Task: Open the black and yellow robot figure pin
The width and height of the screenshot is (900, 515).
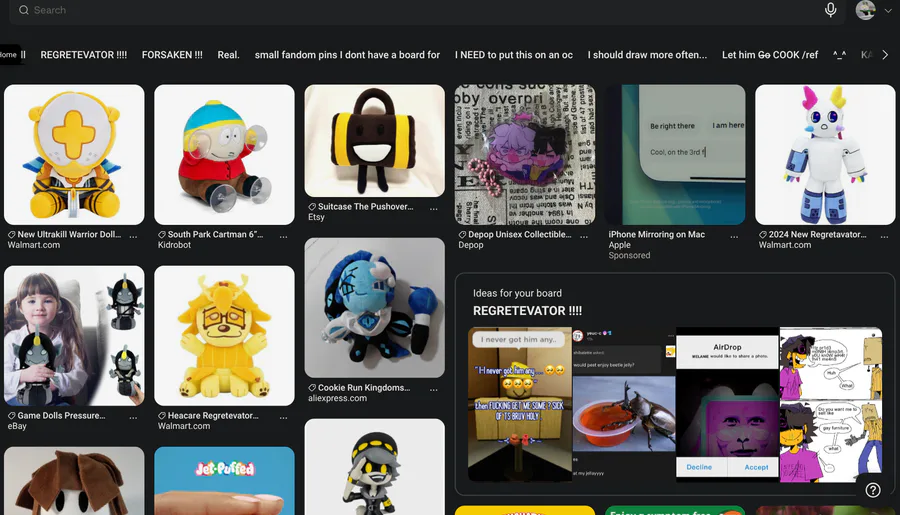Action: [375, 467]
